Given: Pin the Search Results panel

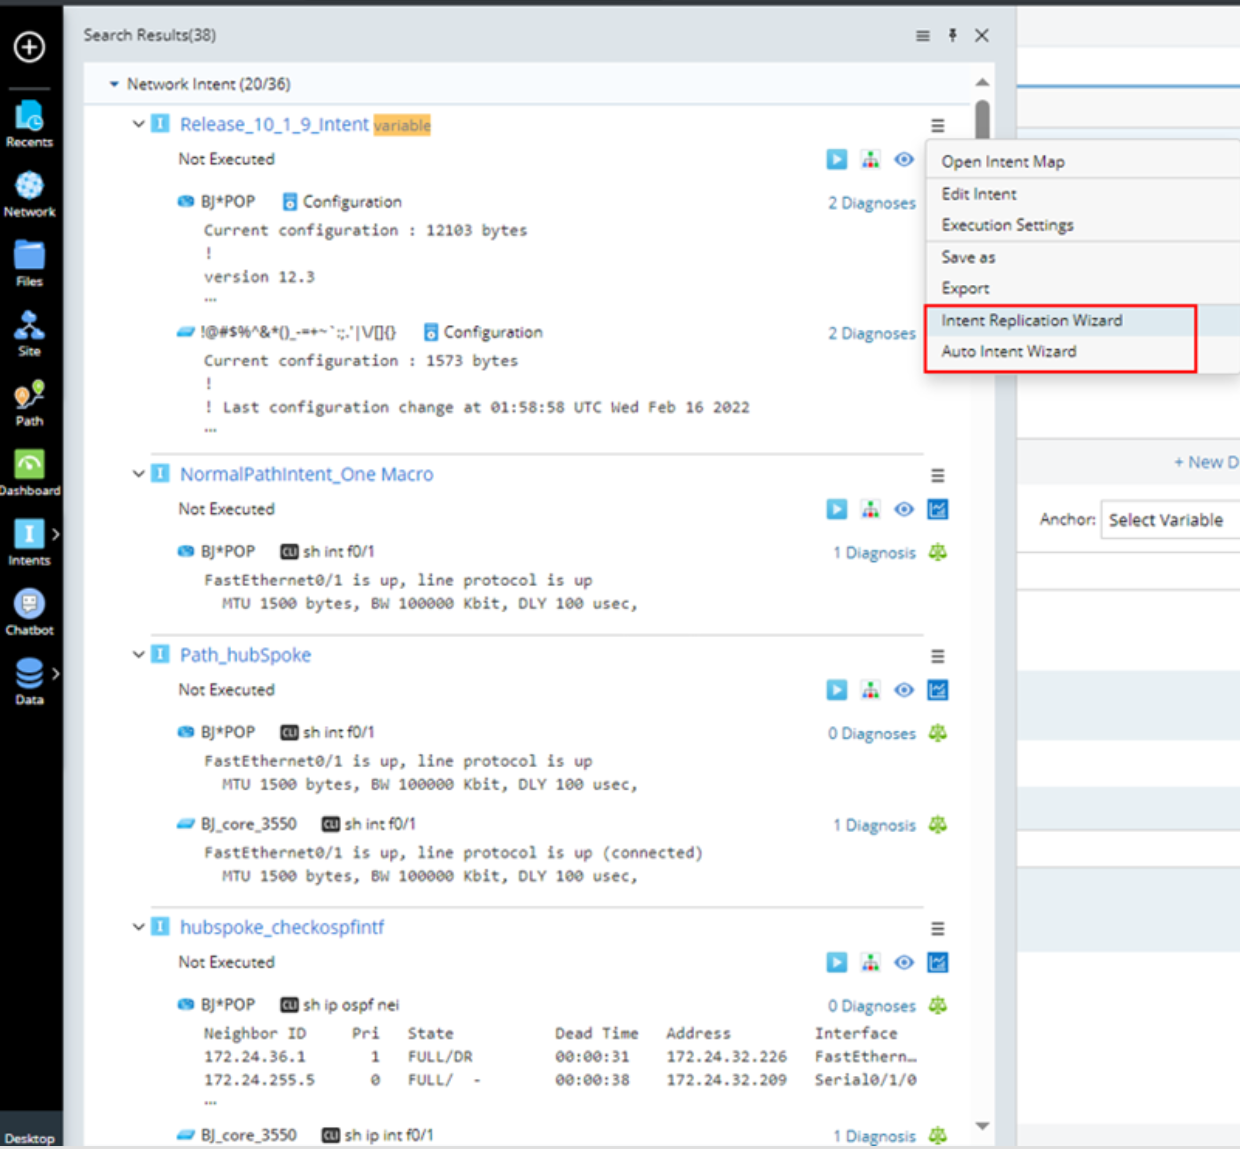Looking at the screenshot, I should coord(952,35).
